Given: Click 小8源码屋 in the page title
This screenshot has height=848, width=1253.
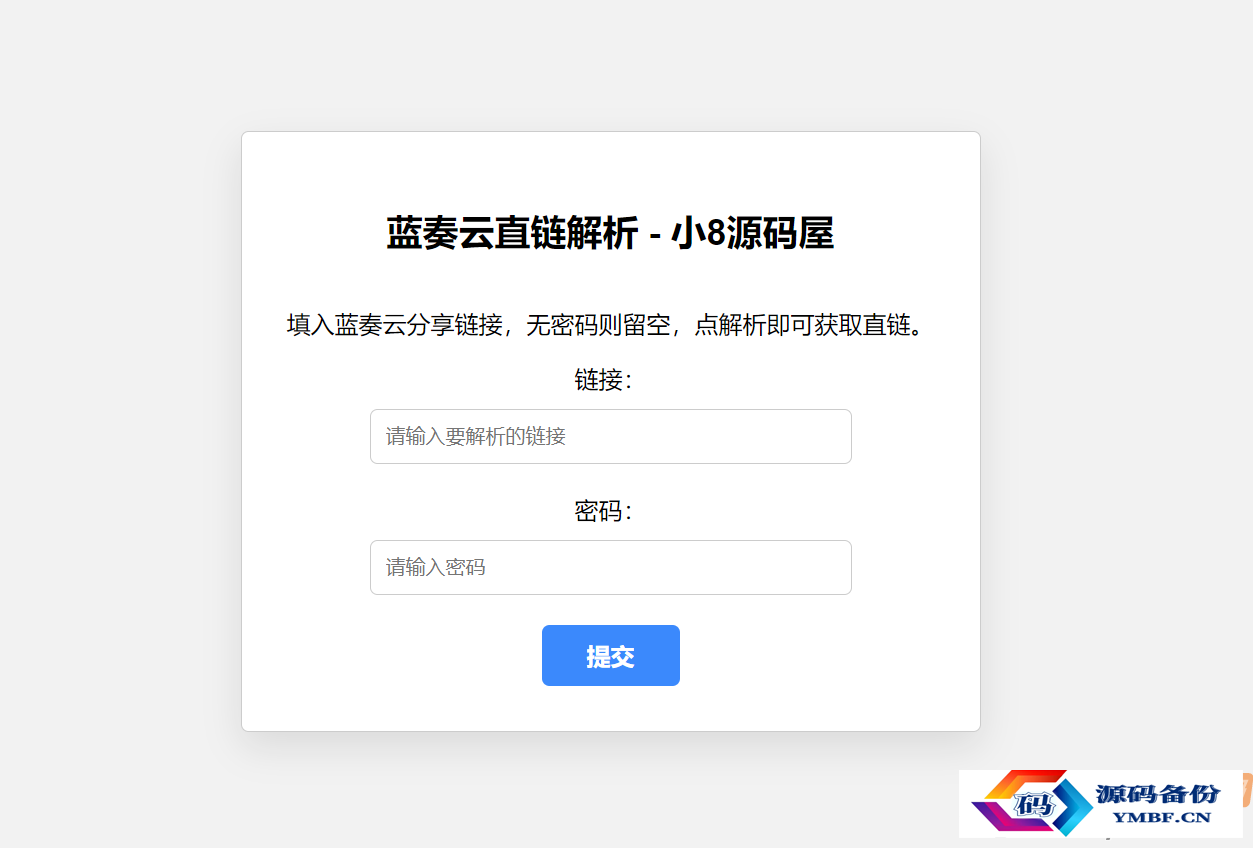Looking at the screenshot, I should click(x=752, y=234).
